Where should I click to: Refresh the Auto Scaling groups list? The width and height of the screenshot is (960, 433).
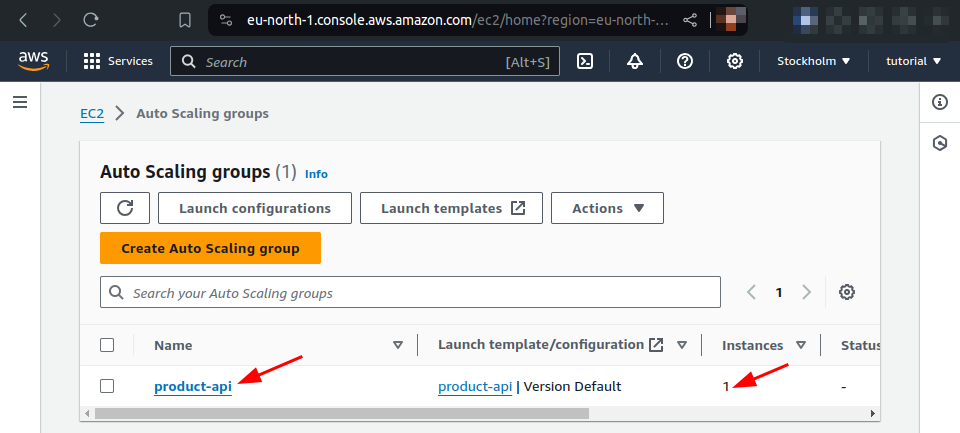tap(125, 208)
